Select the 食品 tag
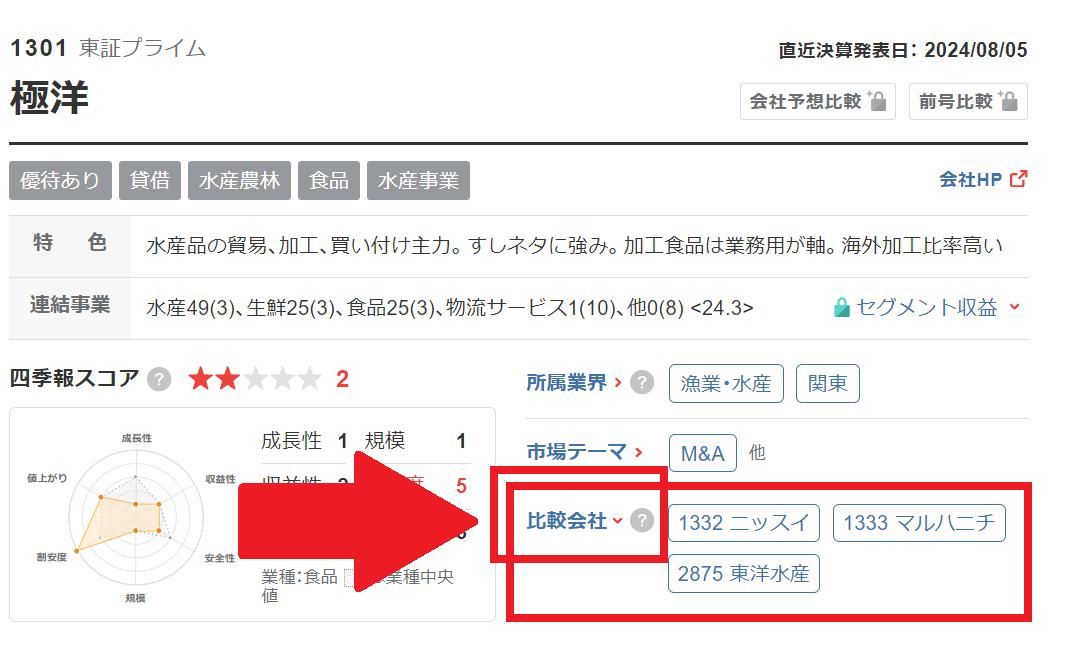Image resolution: width=1076 pixels, height=663 pixels. (329, 181)
